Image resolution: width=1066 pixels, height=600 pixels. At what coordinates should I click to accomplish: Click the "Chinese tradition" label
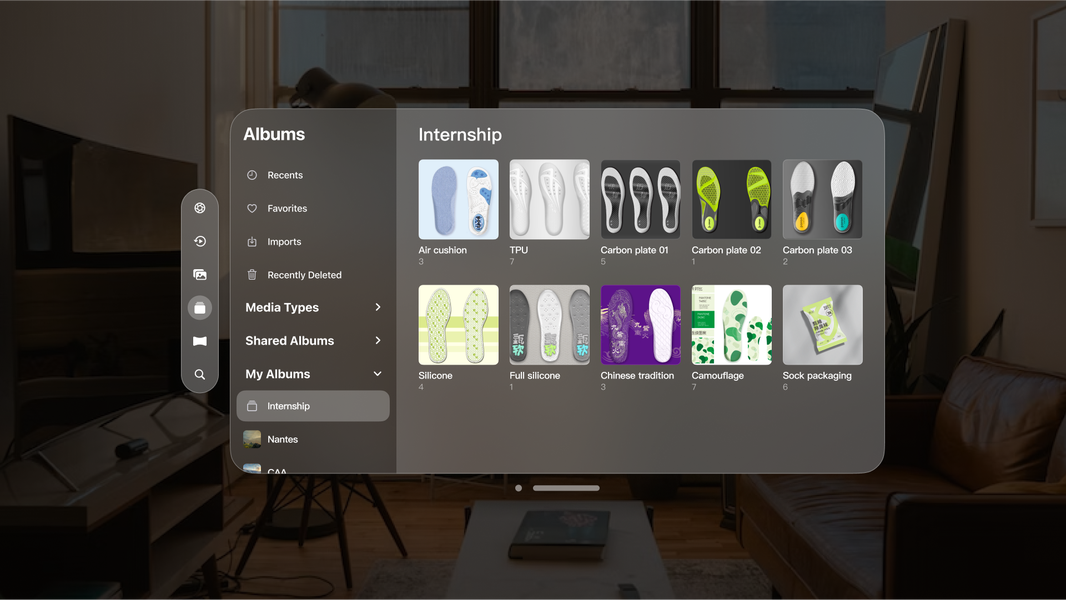pyautogui.click(x=637, y=375)
